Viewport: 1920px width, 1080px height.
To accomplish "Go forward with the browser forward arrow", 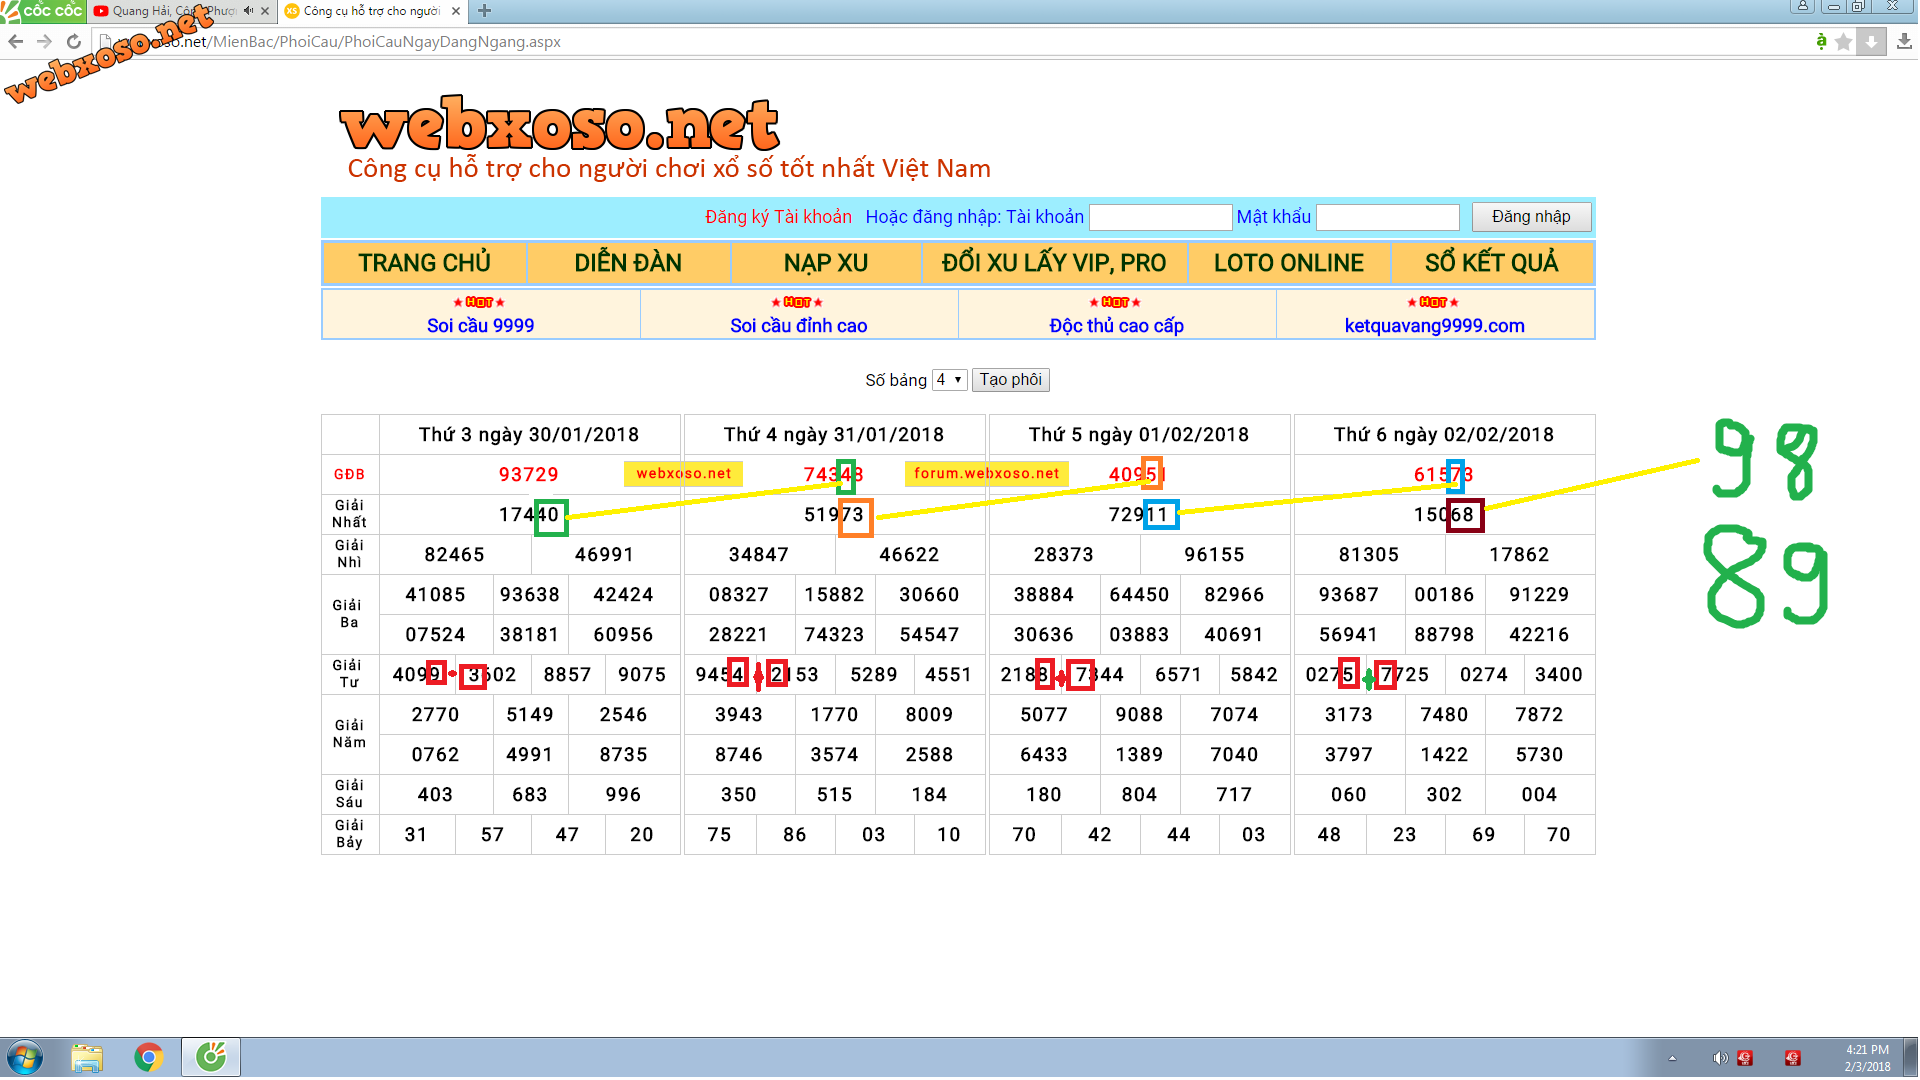I will pyautogui.click(x=44, y=41).
